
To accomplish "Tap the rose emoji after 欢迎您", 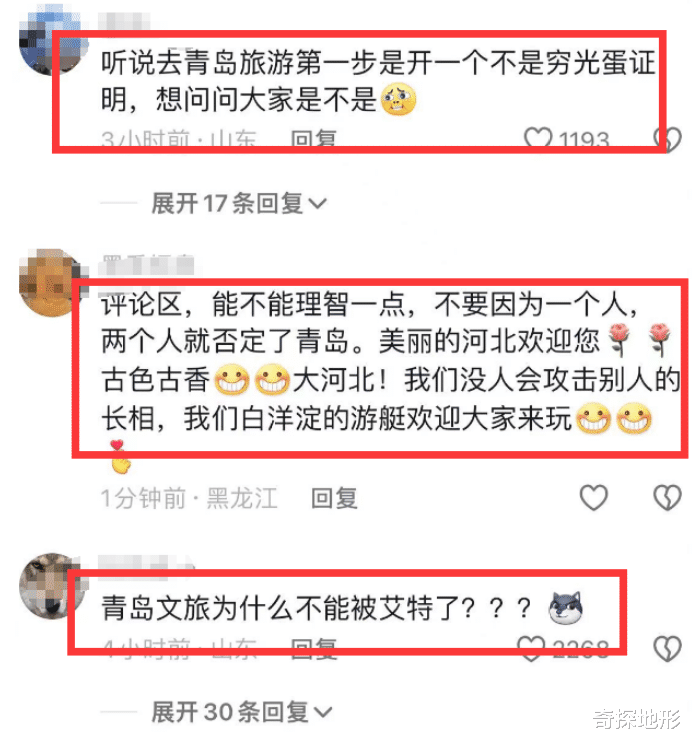I will pos(619,340).
